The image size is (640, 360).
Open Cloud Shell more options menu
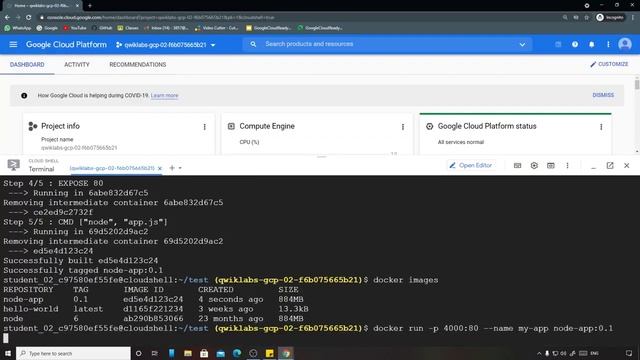tap(567, 165)
